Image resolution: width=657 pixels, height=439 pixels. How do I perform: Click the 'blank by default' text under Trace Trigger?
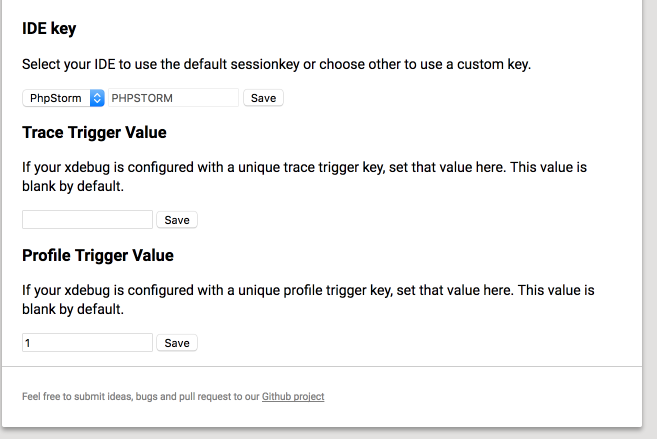(73, 186)
